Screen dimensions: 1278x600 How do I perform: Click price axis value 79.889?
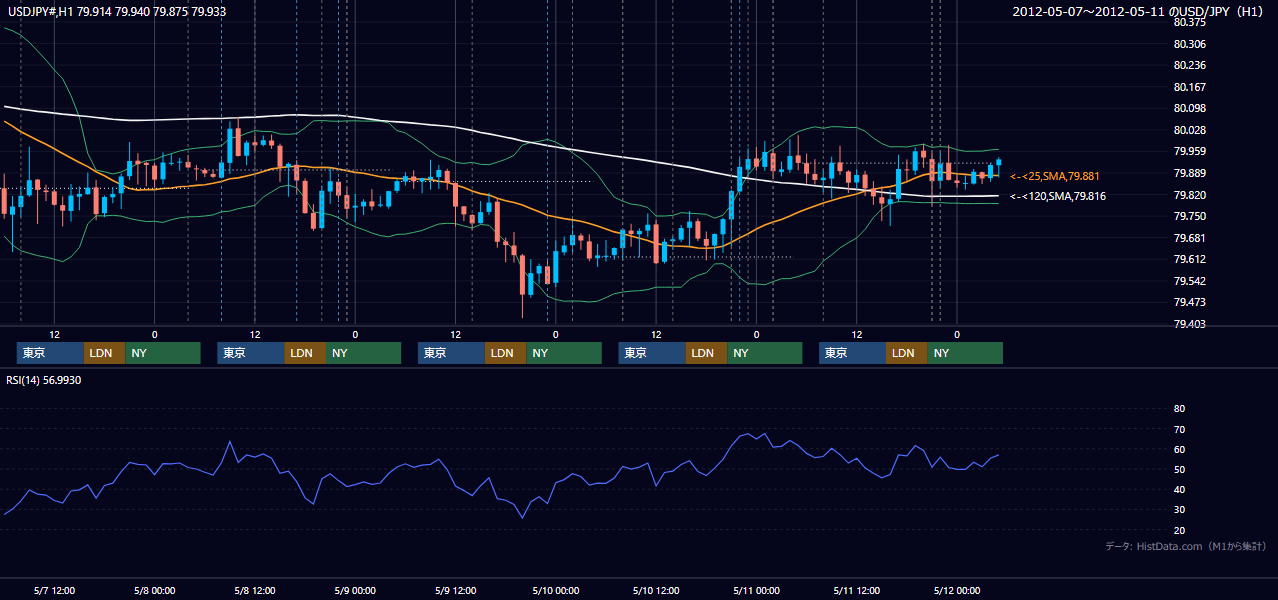[x=1189, y=173]
